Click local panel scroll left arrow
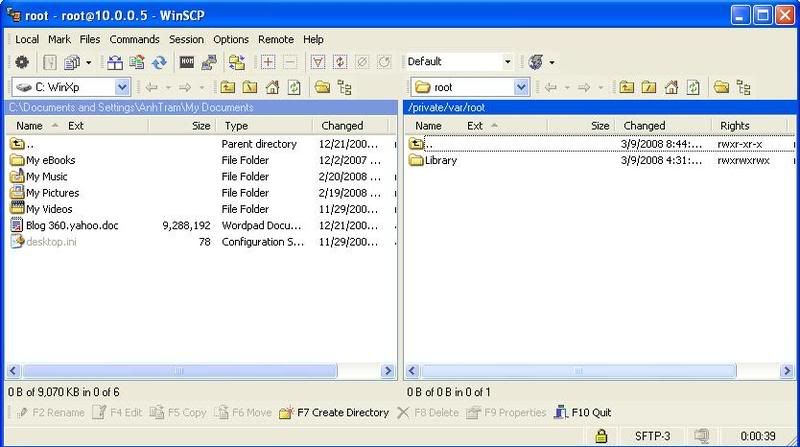This screenshot has height=447, width=800. (14, 371)
